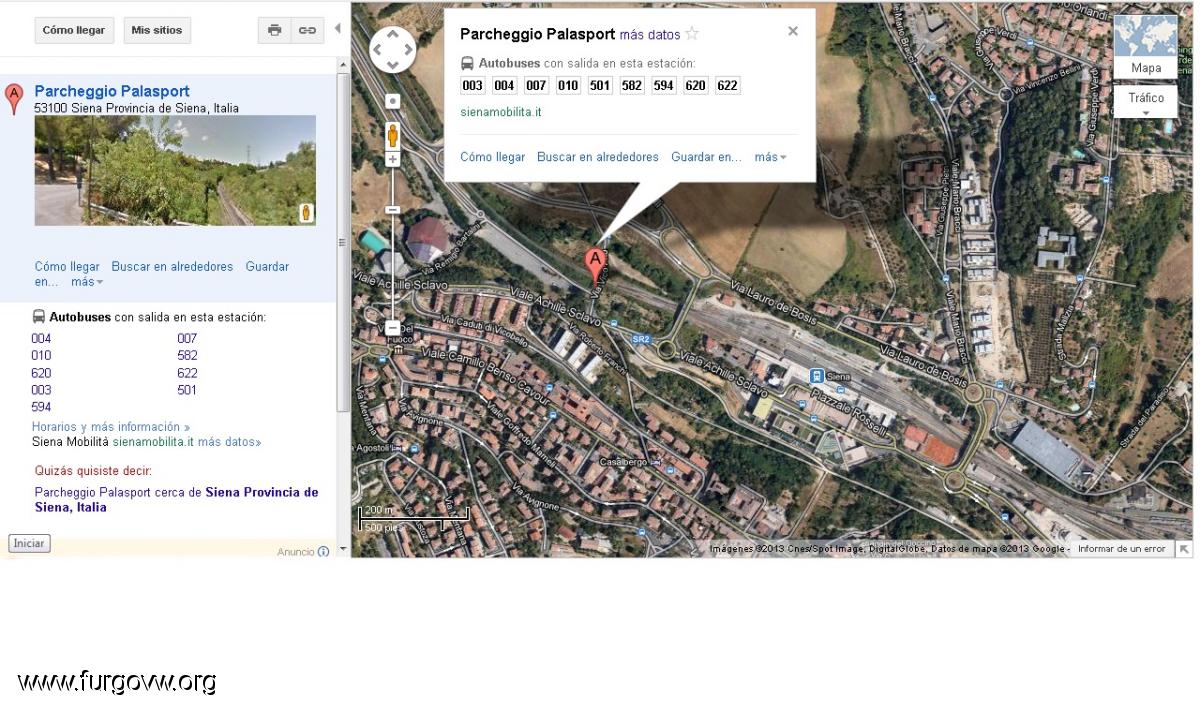
Task: Pan the map down using the pan control
Action: (393, 65)
